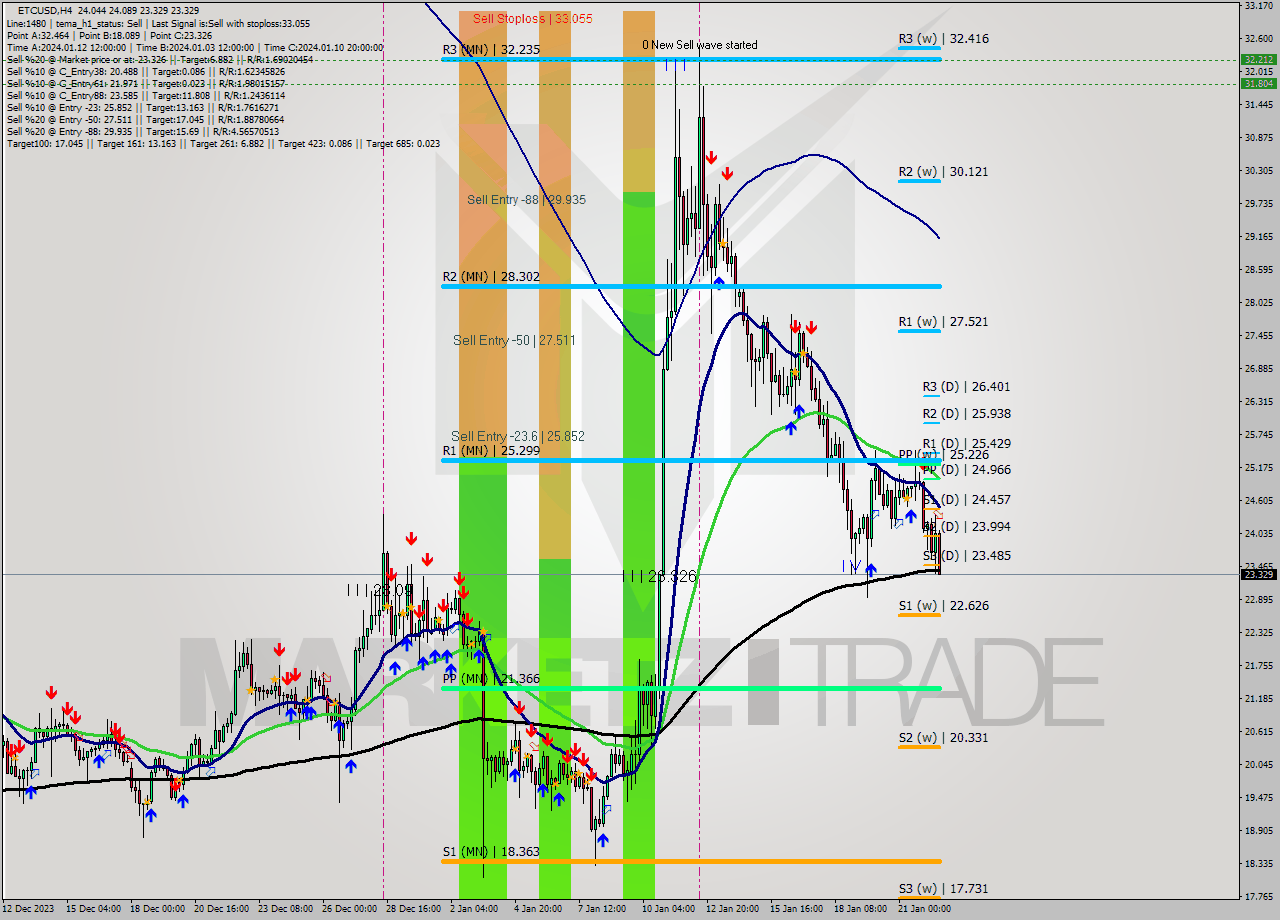Viewport: 1280px width, 920px height.
Task: Click the 30.300 price axis value
Action: coord(1258,171)
